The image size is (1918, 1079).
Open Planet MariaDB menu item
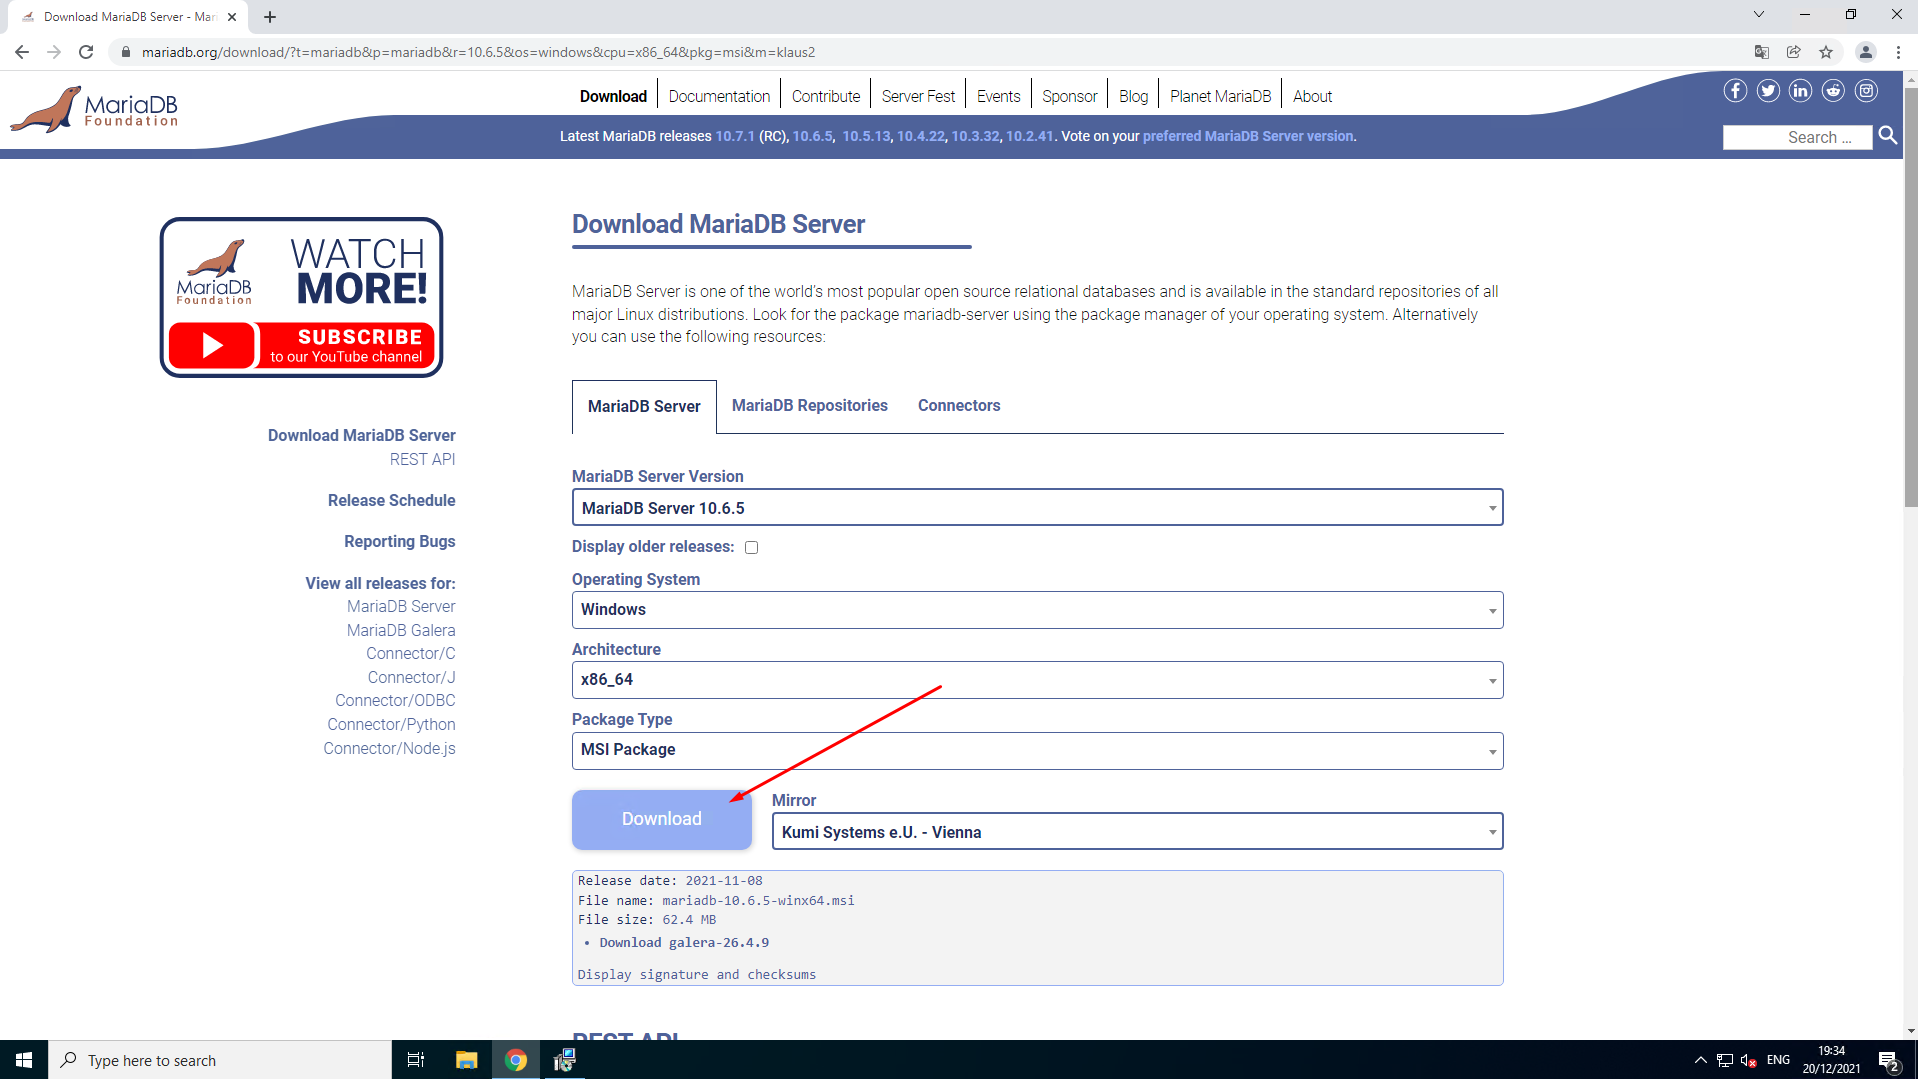coord(1220,96)
